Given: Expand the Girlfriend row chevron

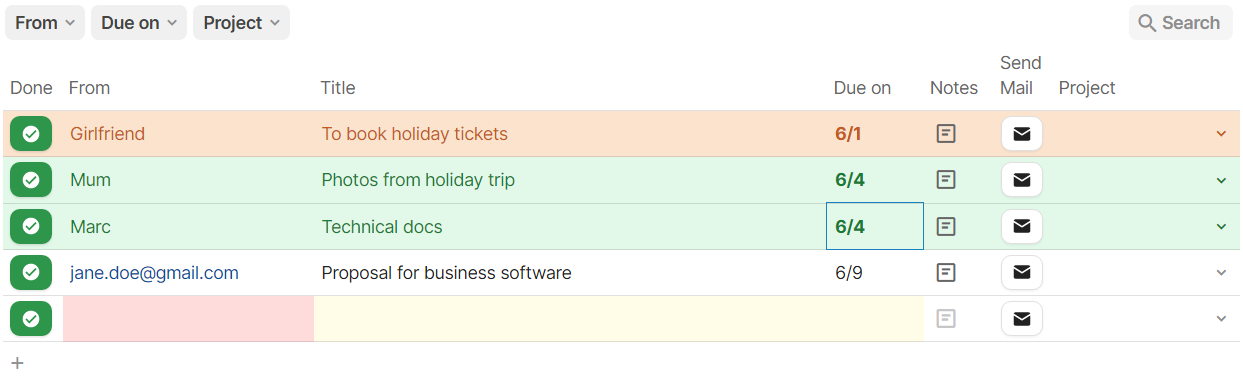Looking at the screenshot, I should pyautogui.click(x=1221, y=134).
